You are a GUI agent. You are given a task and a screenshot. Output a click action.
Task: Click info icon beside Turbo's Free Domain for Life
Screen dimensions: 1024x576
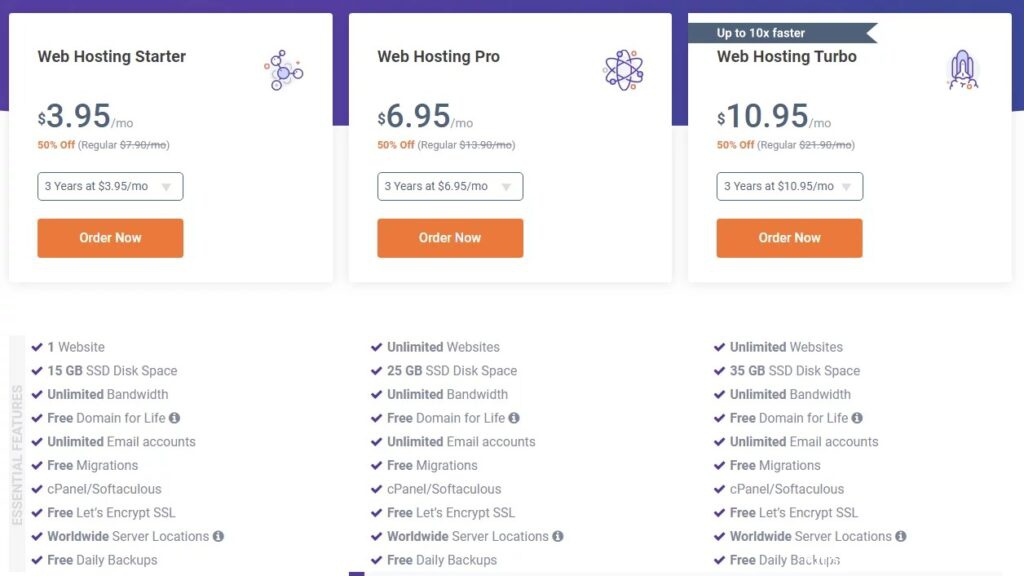click(857, 418)
